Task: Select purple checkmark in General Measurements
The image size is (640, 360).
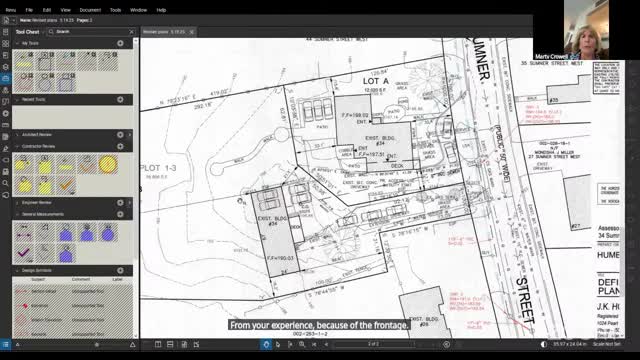Action: coord(24,253)
